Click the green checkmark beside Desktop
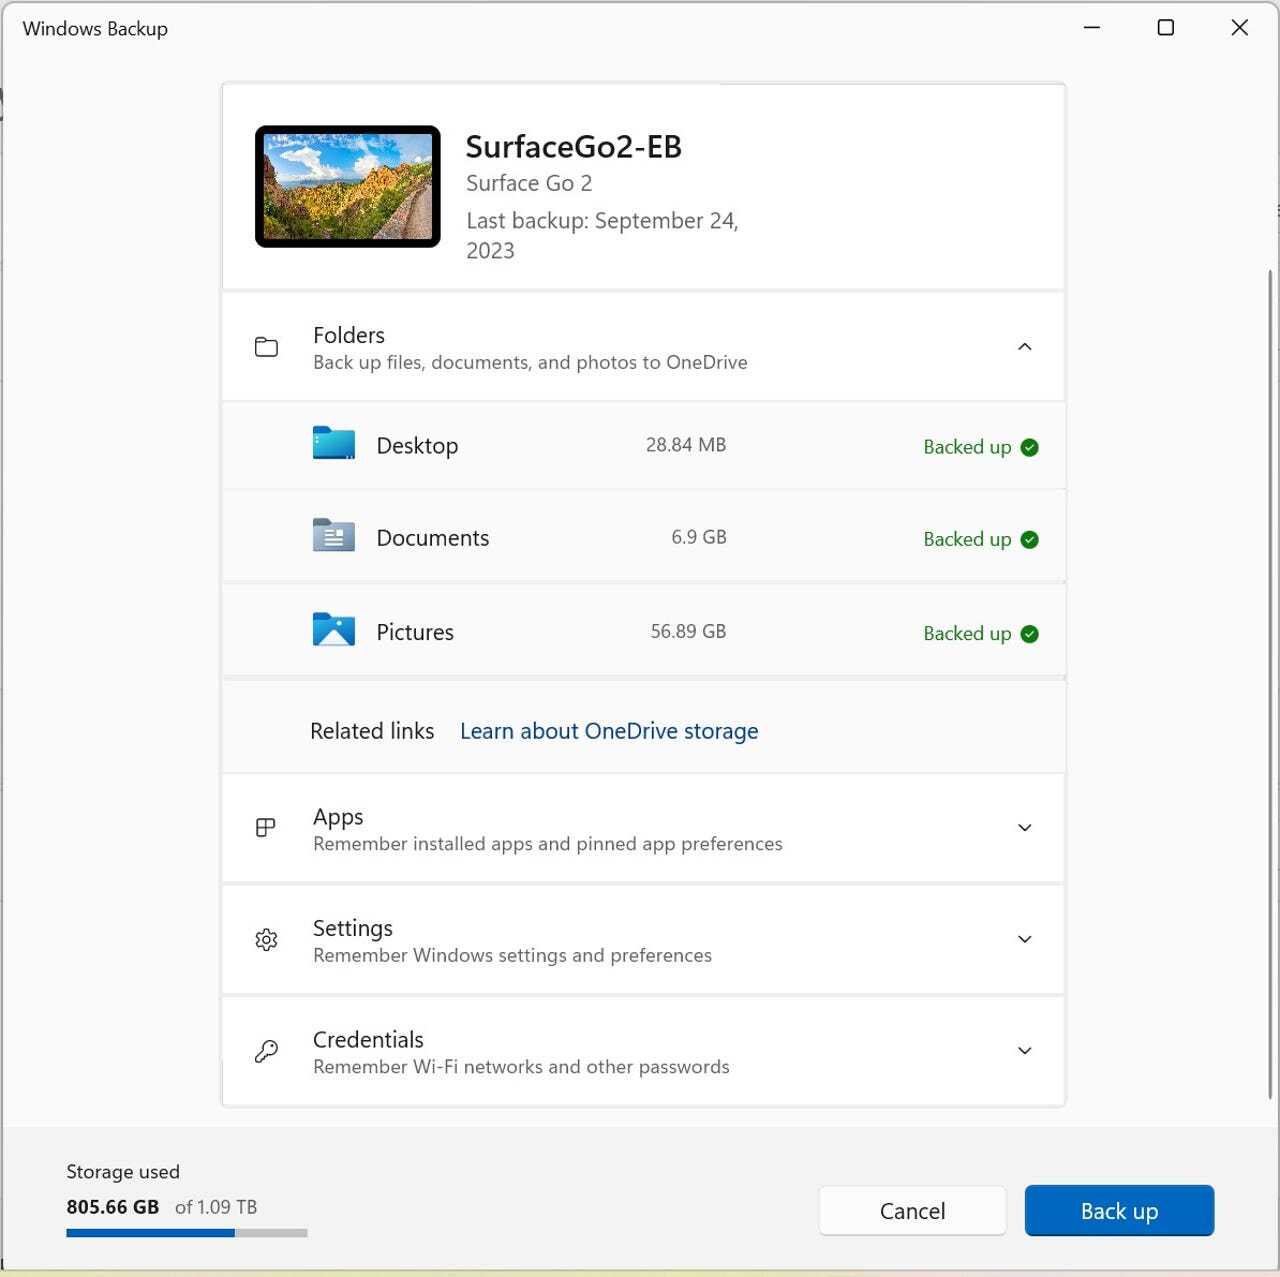Screen dimensions: 1280x1277 click(x=1029, y=448)
